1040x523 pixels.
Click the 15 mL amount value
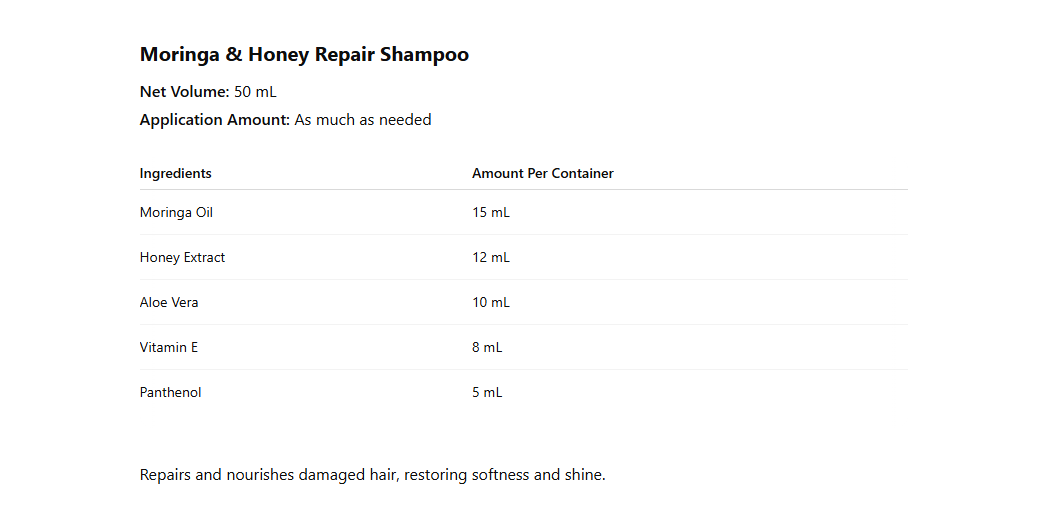(x=491, y=212)
